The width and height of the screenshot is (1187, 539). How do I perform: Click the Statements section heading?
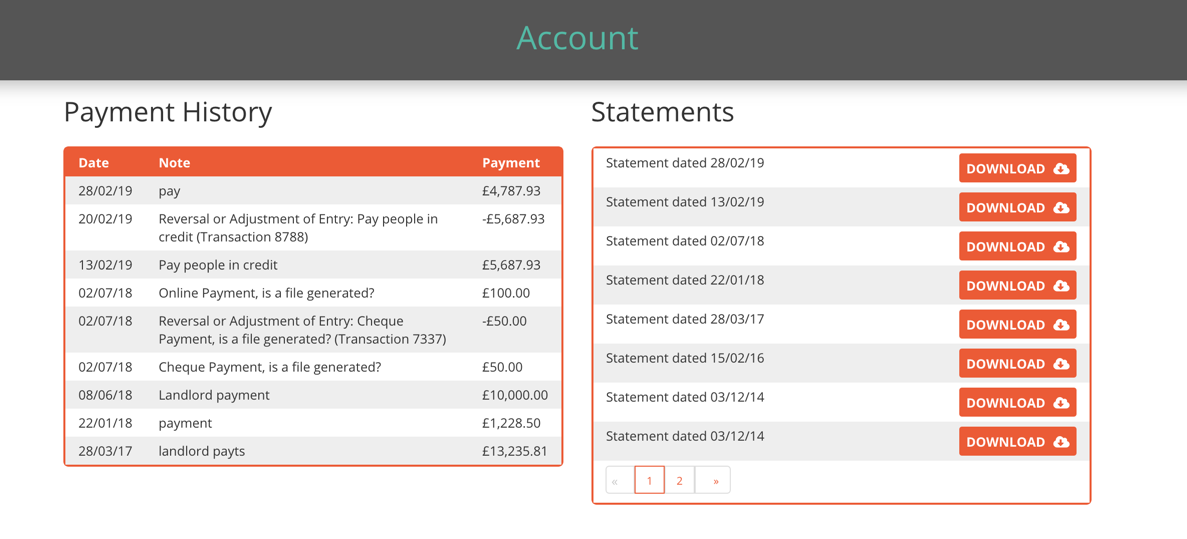pos(662,112)
